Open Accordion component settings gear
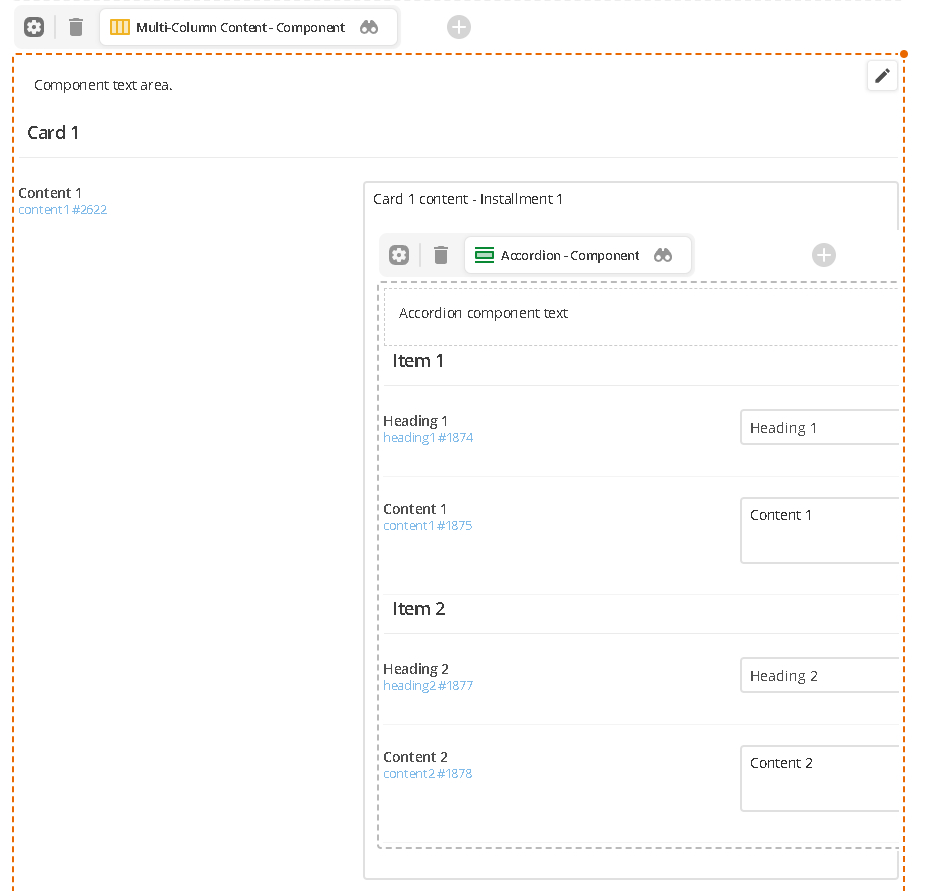 point(399,255)
